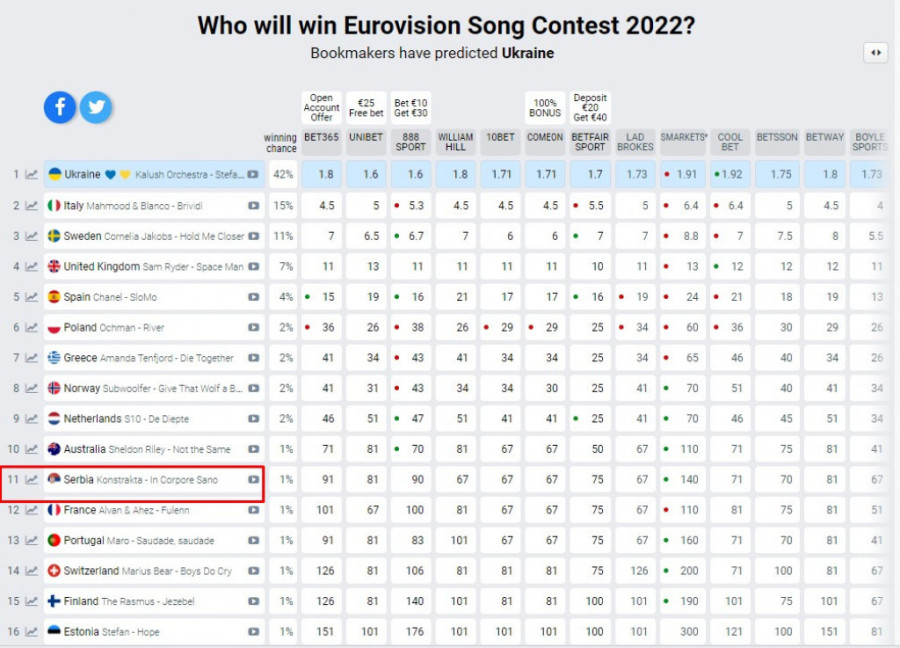Open the odds history chart icon for Ukraine

click(32, 174)
